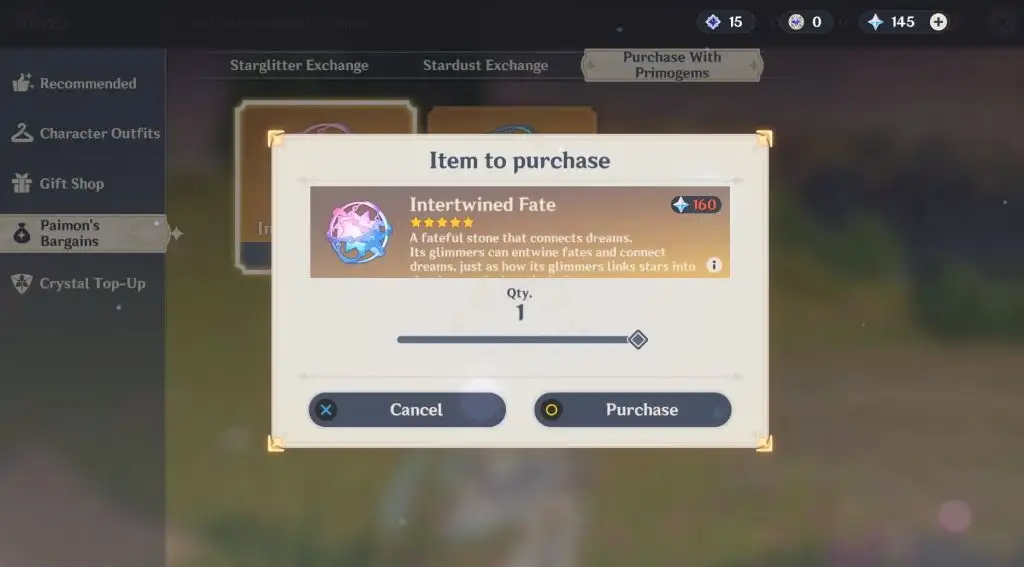Switch to Stardust Exchange tab
This screenshot has height=567, width=1024.
485,65
